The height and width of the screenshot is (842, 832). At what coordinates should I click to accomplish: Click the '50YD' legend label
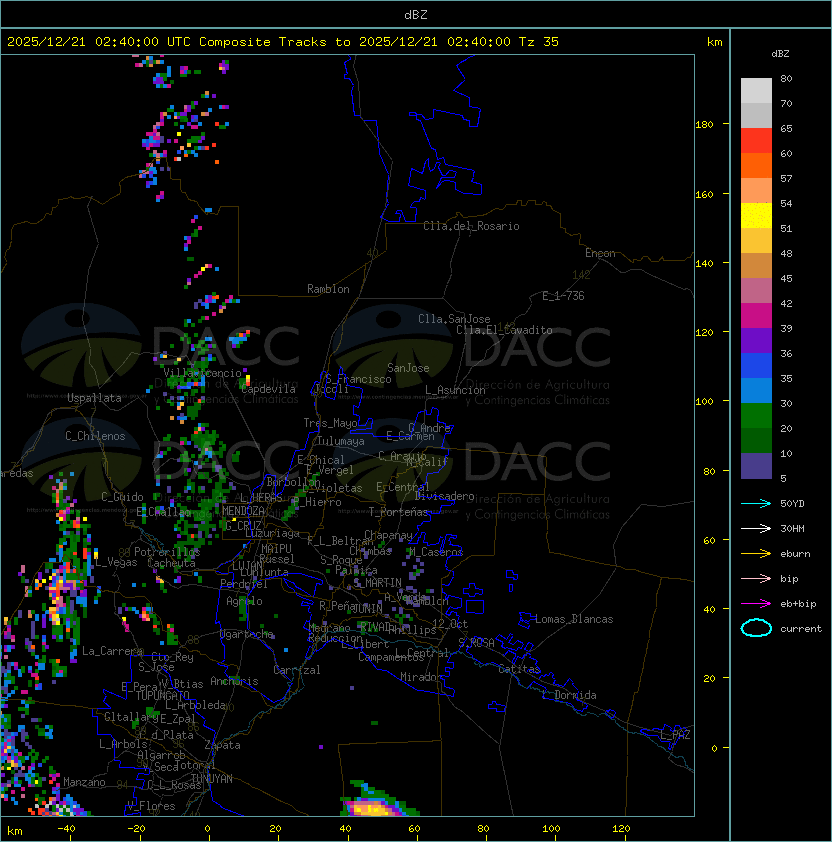(792, 504)
